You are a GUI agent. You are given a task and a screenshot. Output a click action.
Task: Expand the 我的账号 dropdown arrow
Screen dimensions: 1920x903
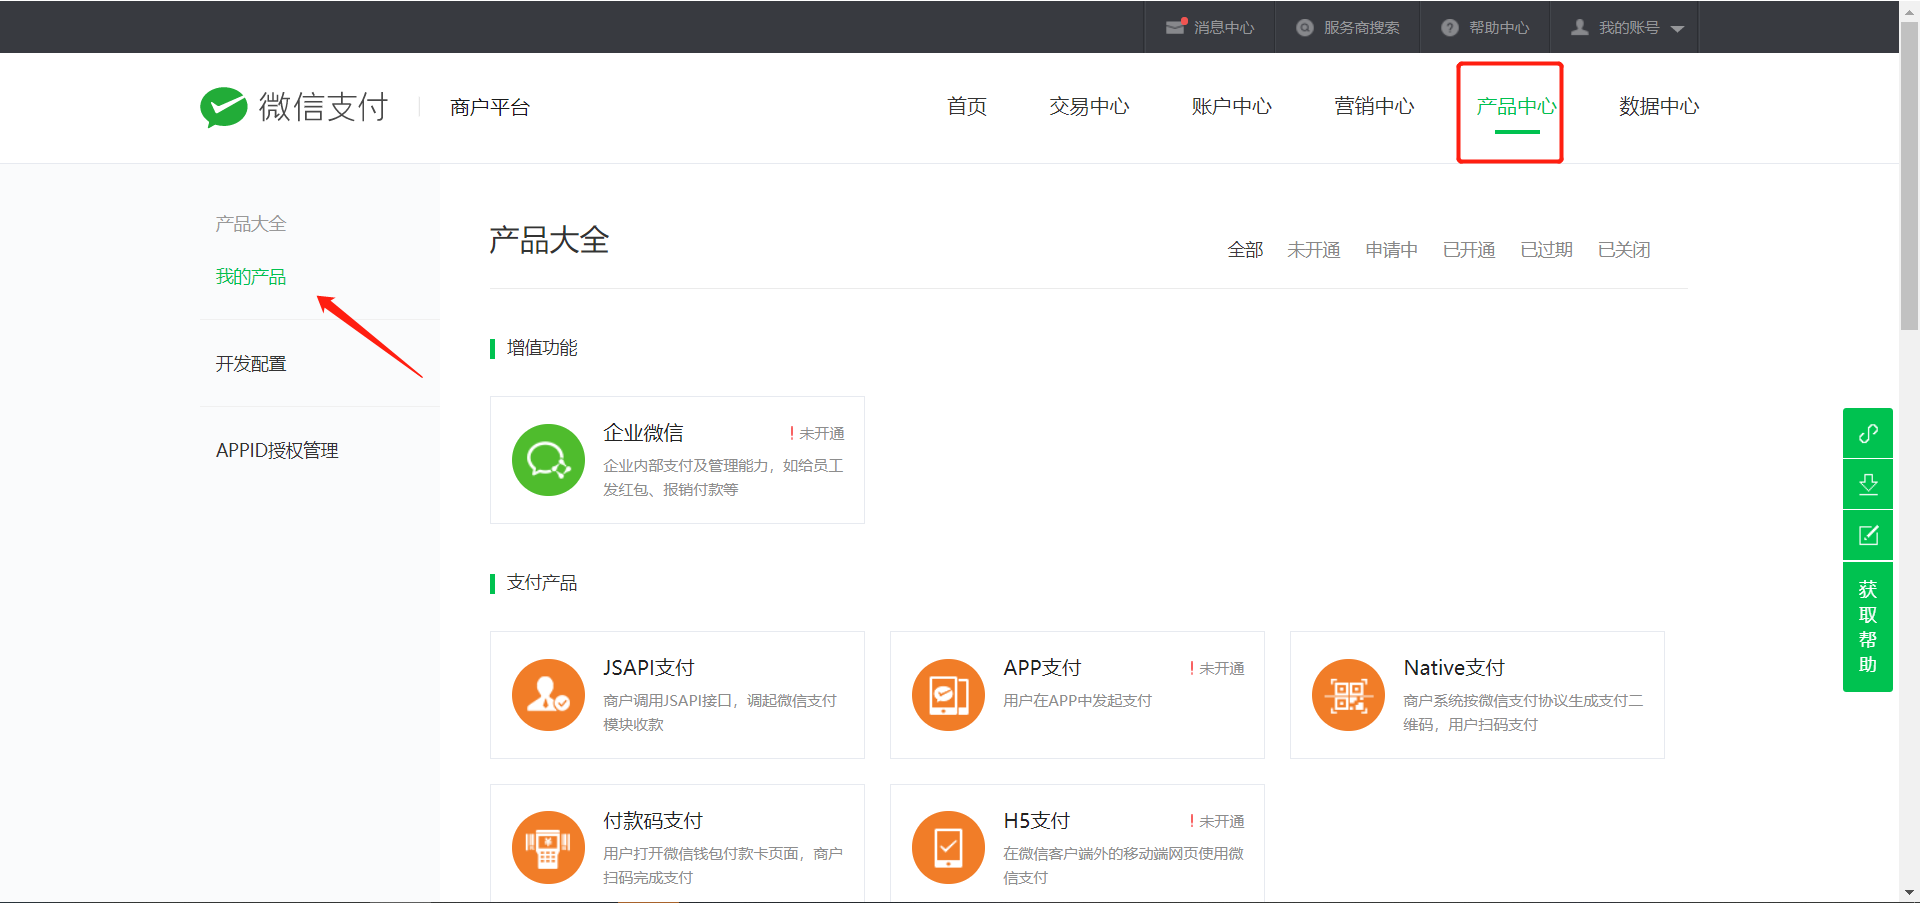pyautogui.click(x=1677, y=29)
